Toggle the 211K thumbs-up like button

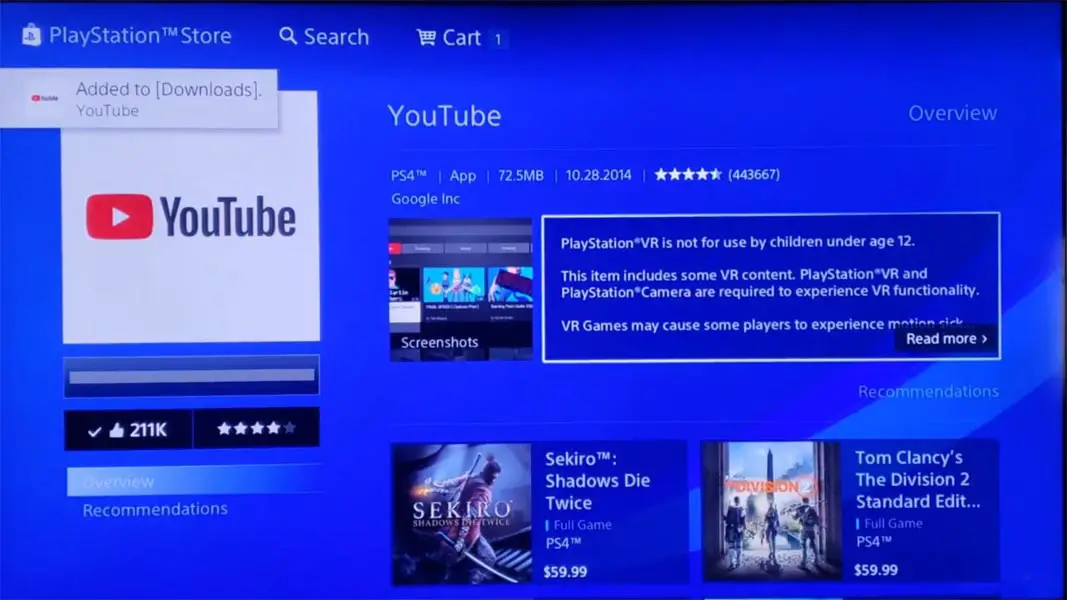point(128,430)
